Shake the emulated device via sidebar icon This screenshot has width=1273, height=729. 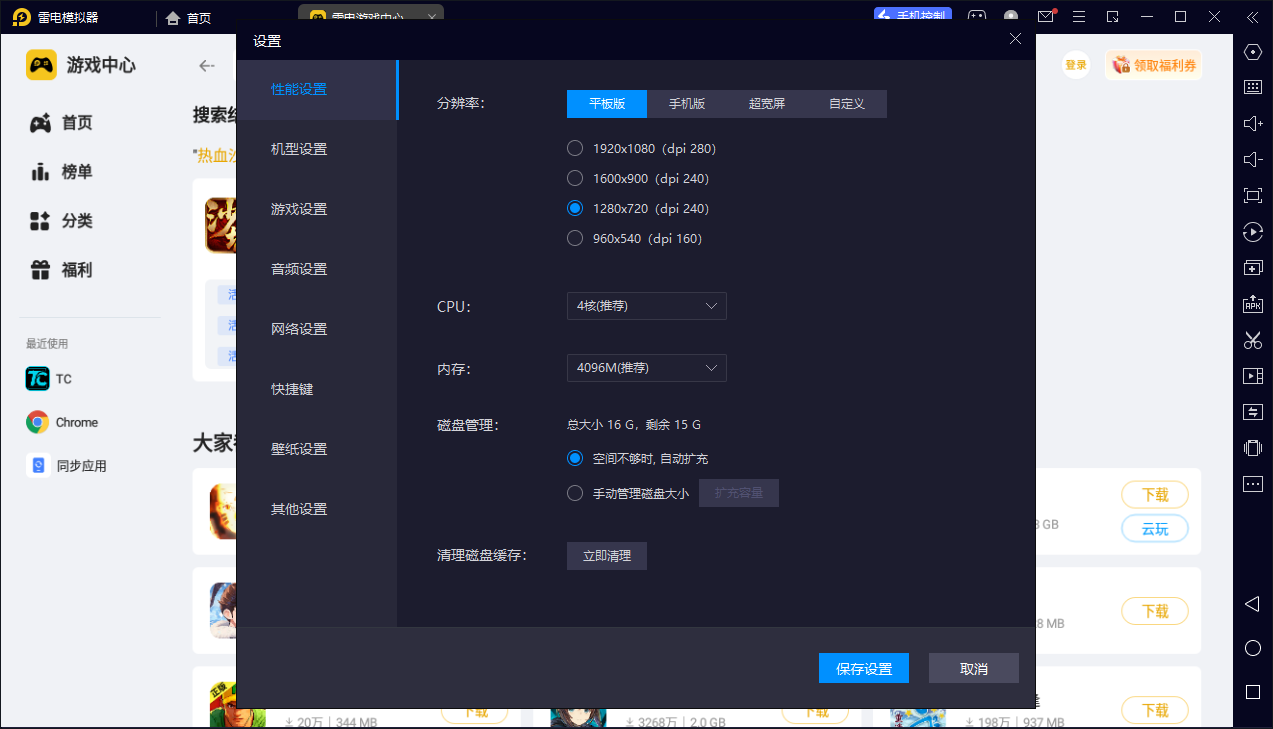click(1252, 447)
